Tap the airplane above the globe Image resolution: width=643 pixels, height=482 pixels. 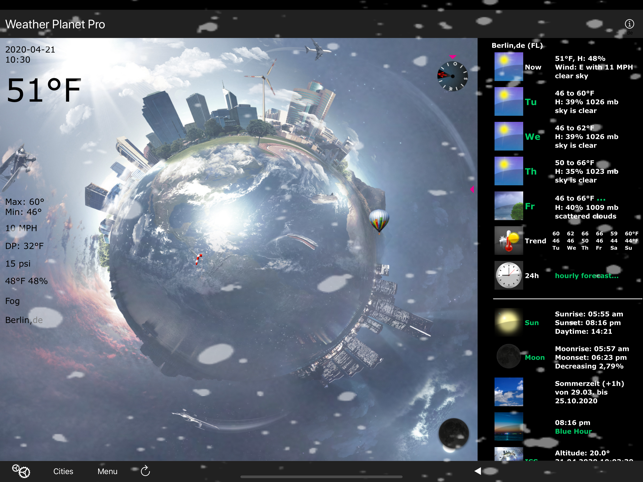pyautogui.click(x=316, y=50)
